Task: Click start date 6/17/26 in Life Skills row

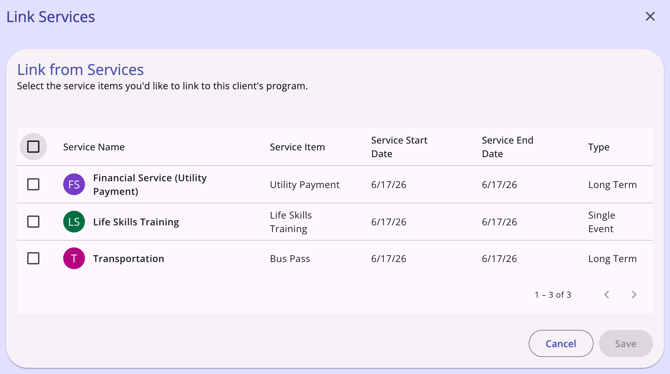Action: click(x=388, y=222)
